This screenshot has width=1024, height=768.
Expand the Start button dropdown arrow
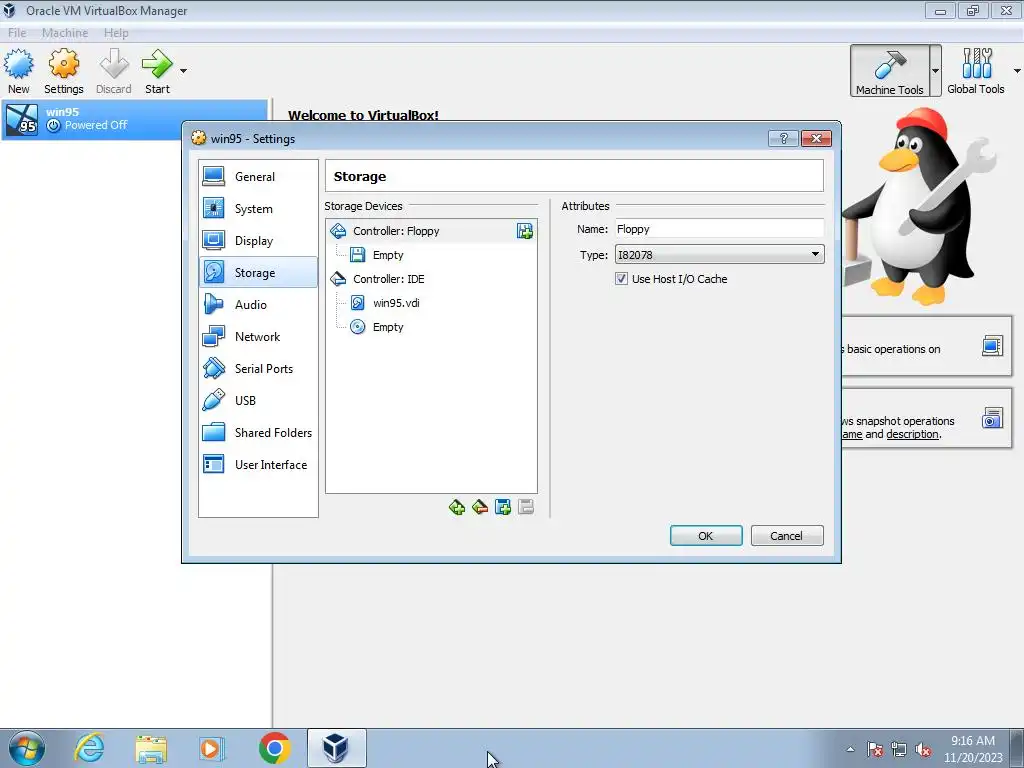pyautogui.click(x=184, y=71)
